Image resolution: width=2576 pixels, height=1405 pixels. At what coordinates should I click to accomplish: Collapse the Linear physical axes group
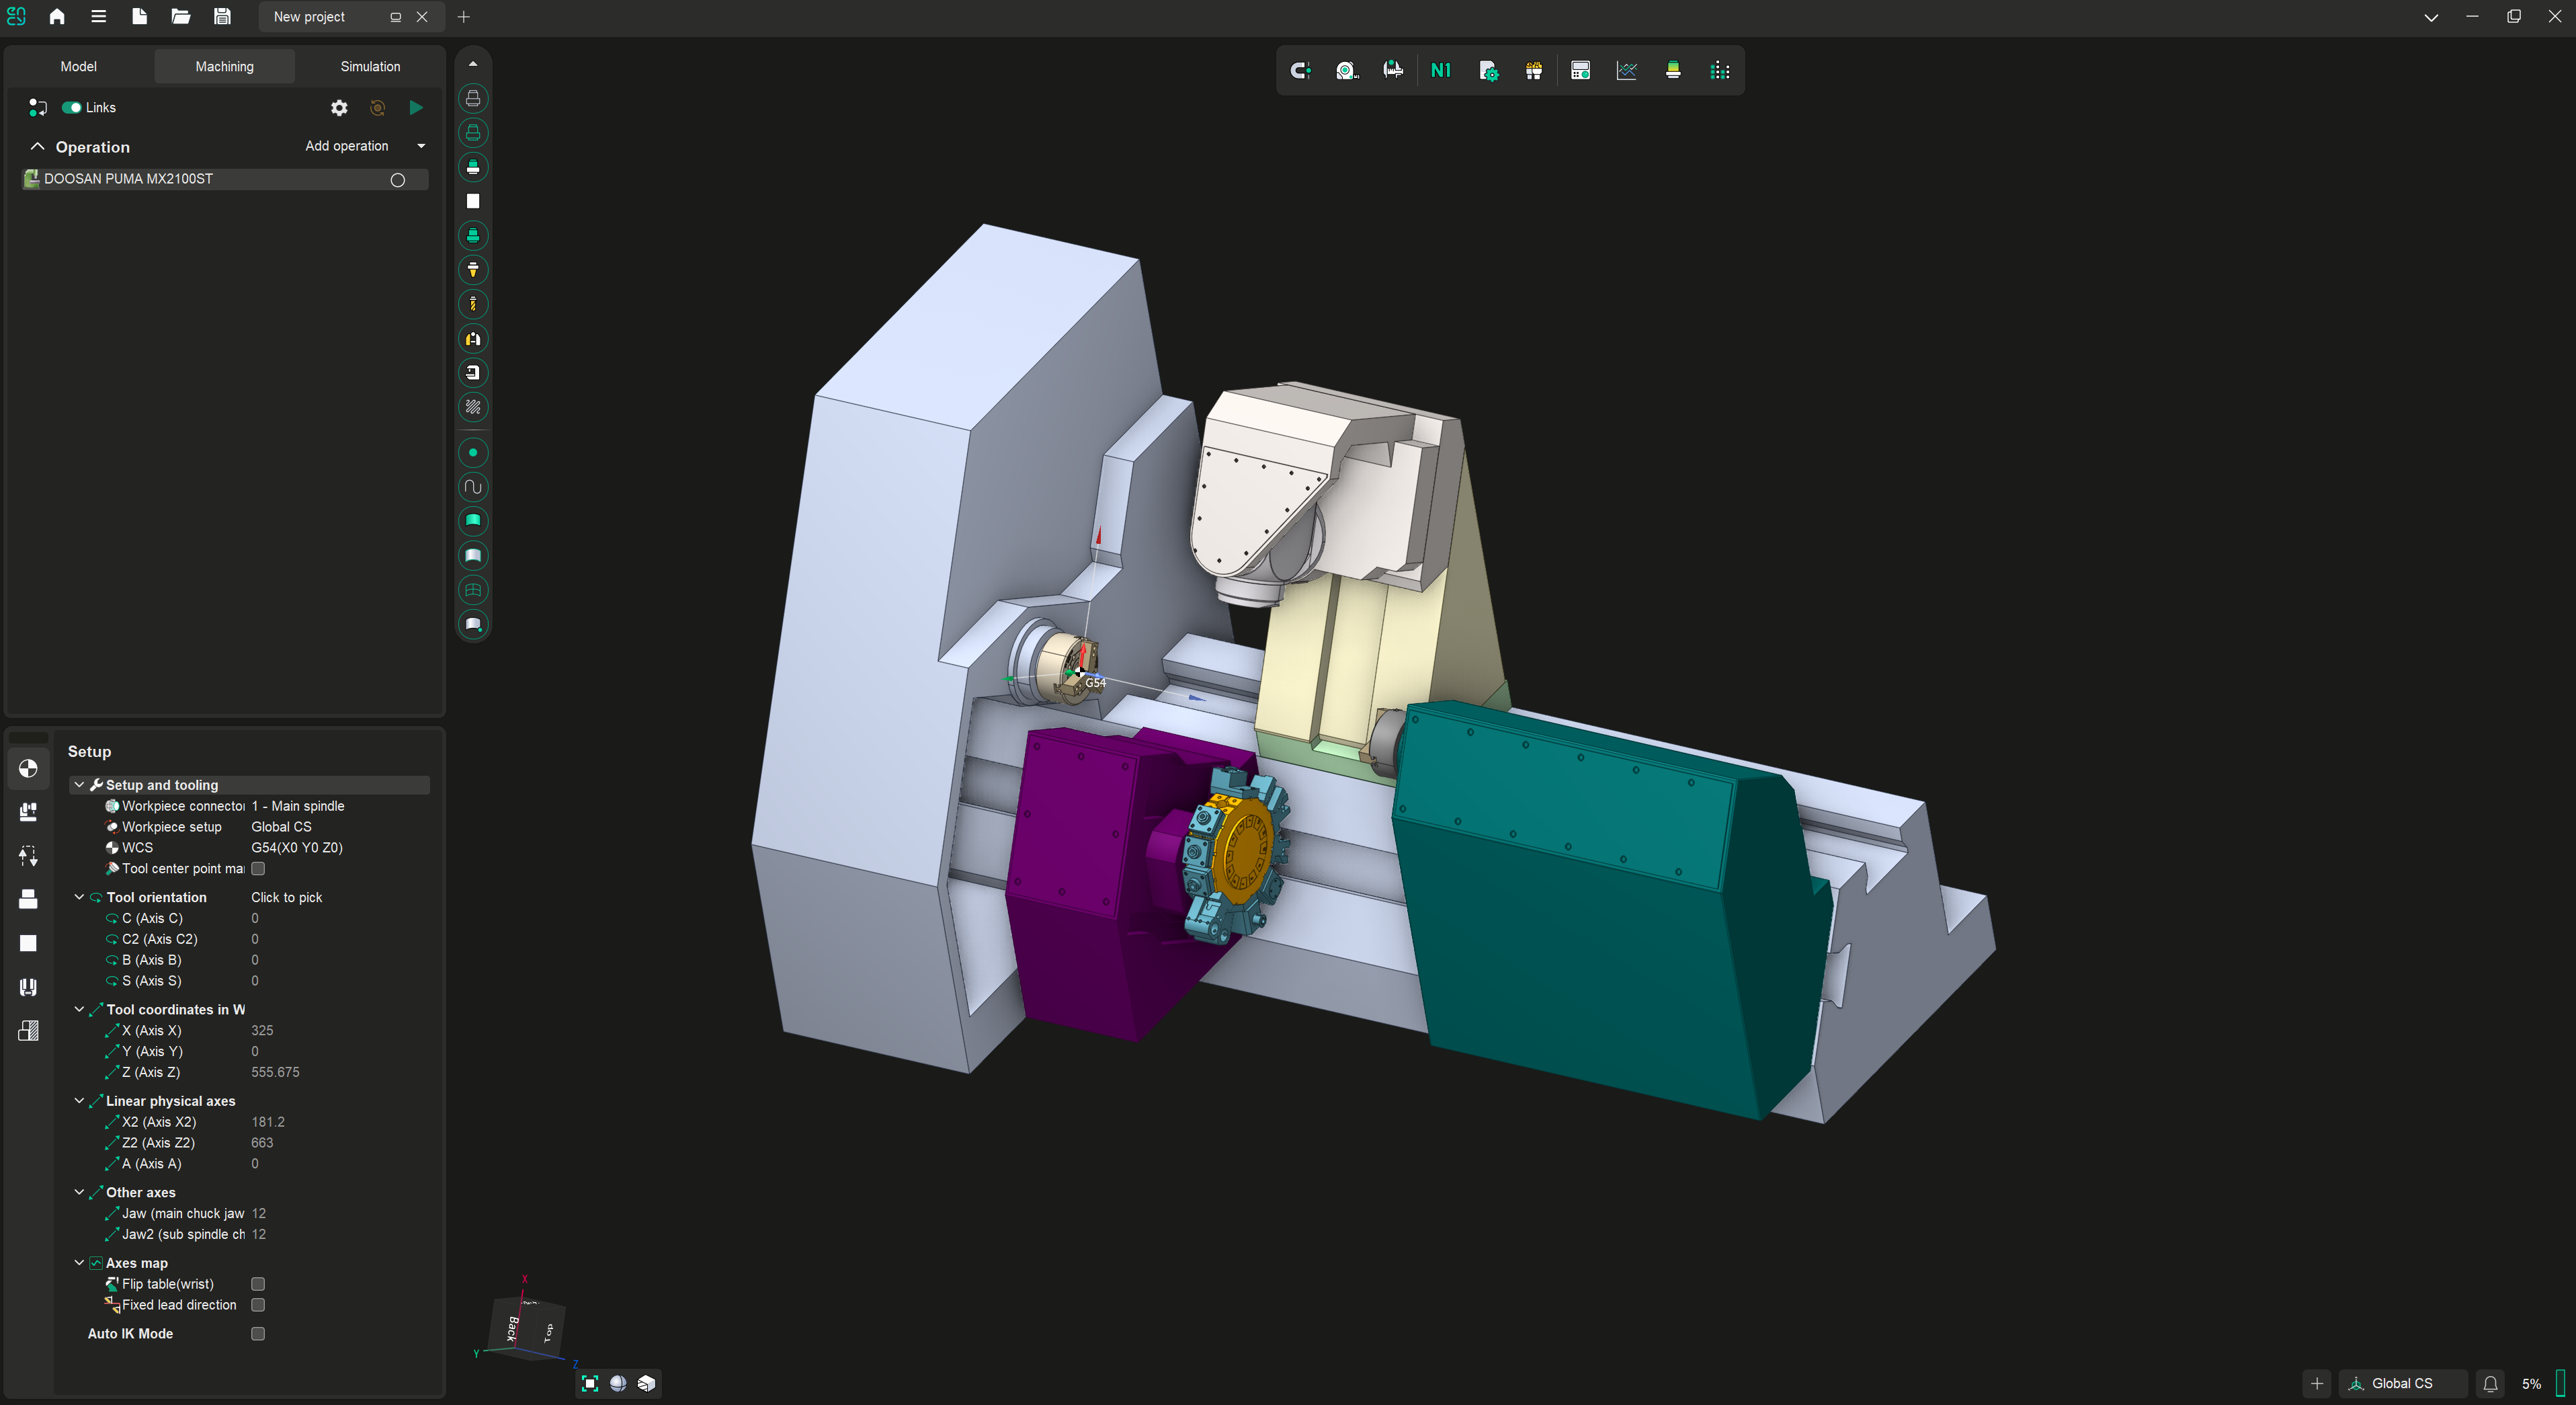79,1100
